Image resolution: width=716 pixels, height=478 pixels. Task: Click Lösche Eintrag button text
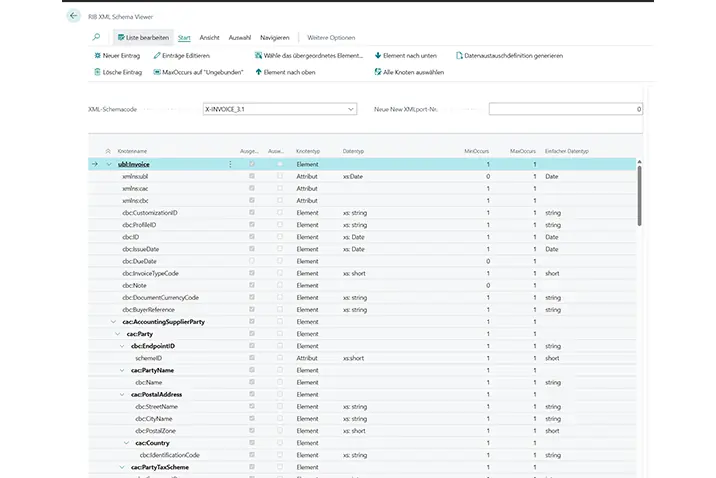tap(122, 72)
